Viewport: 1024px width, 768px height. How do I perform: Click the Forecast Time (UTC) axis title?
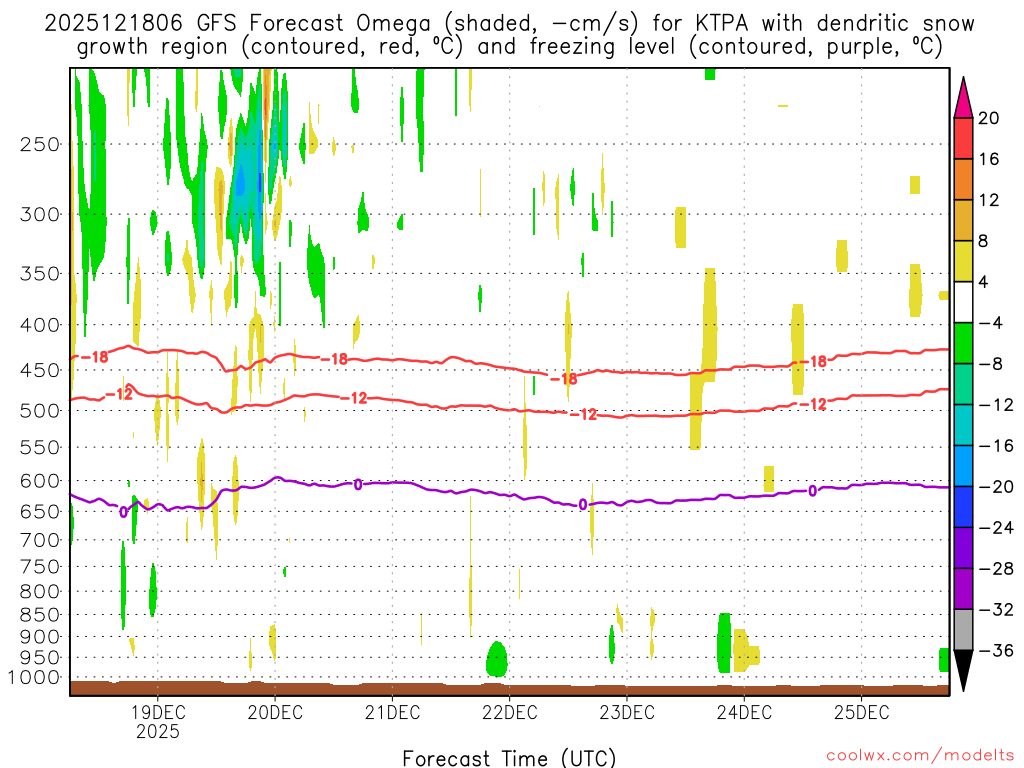click(x=509, y=758)
